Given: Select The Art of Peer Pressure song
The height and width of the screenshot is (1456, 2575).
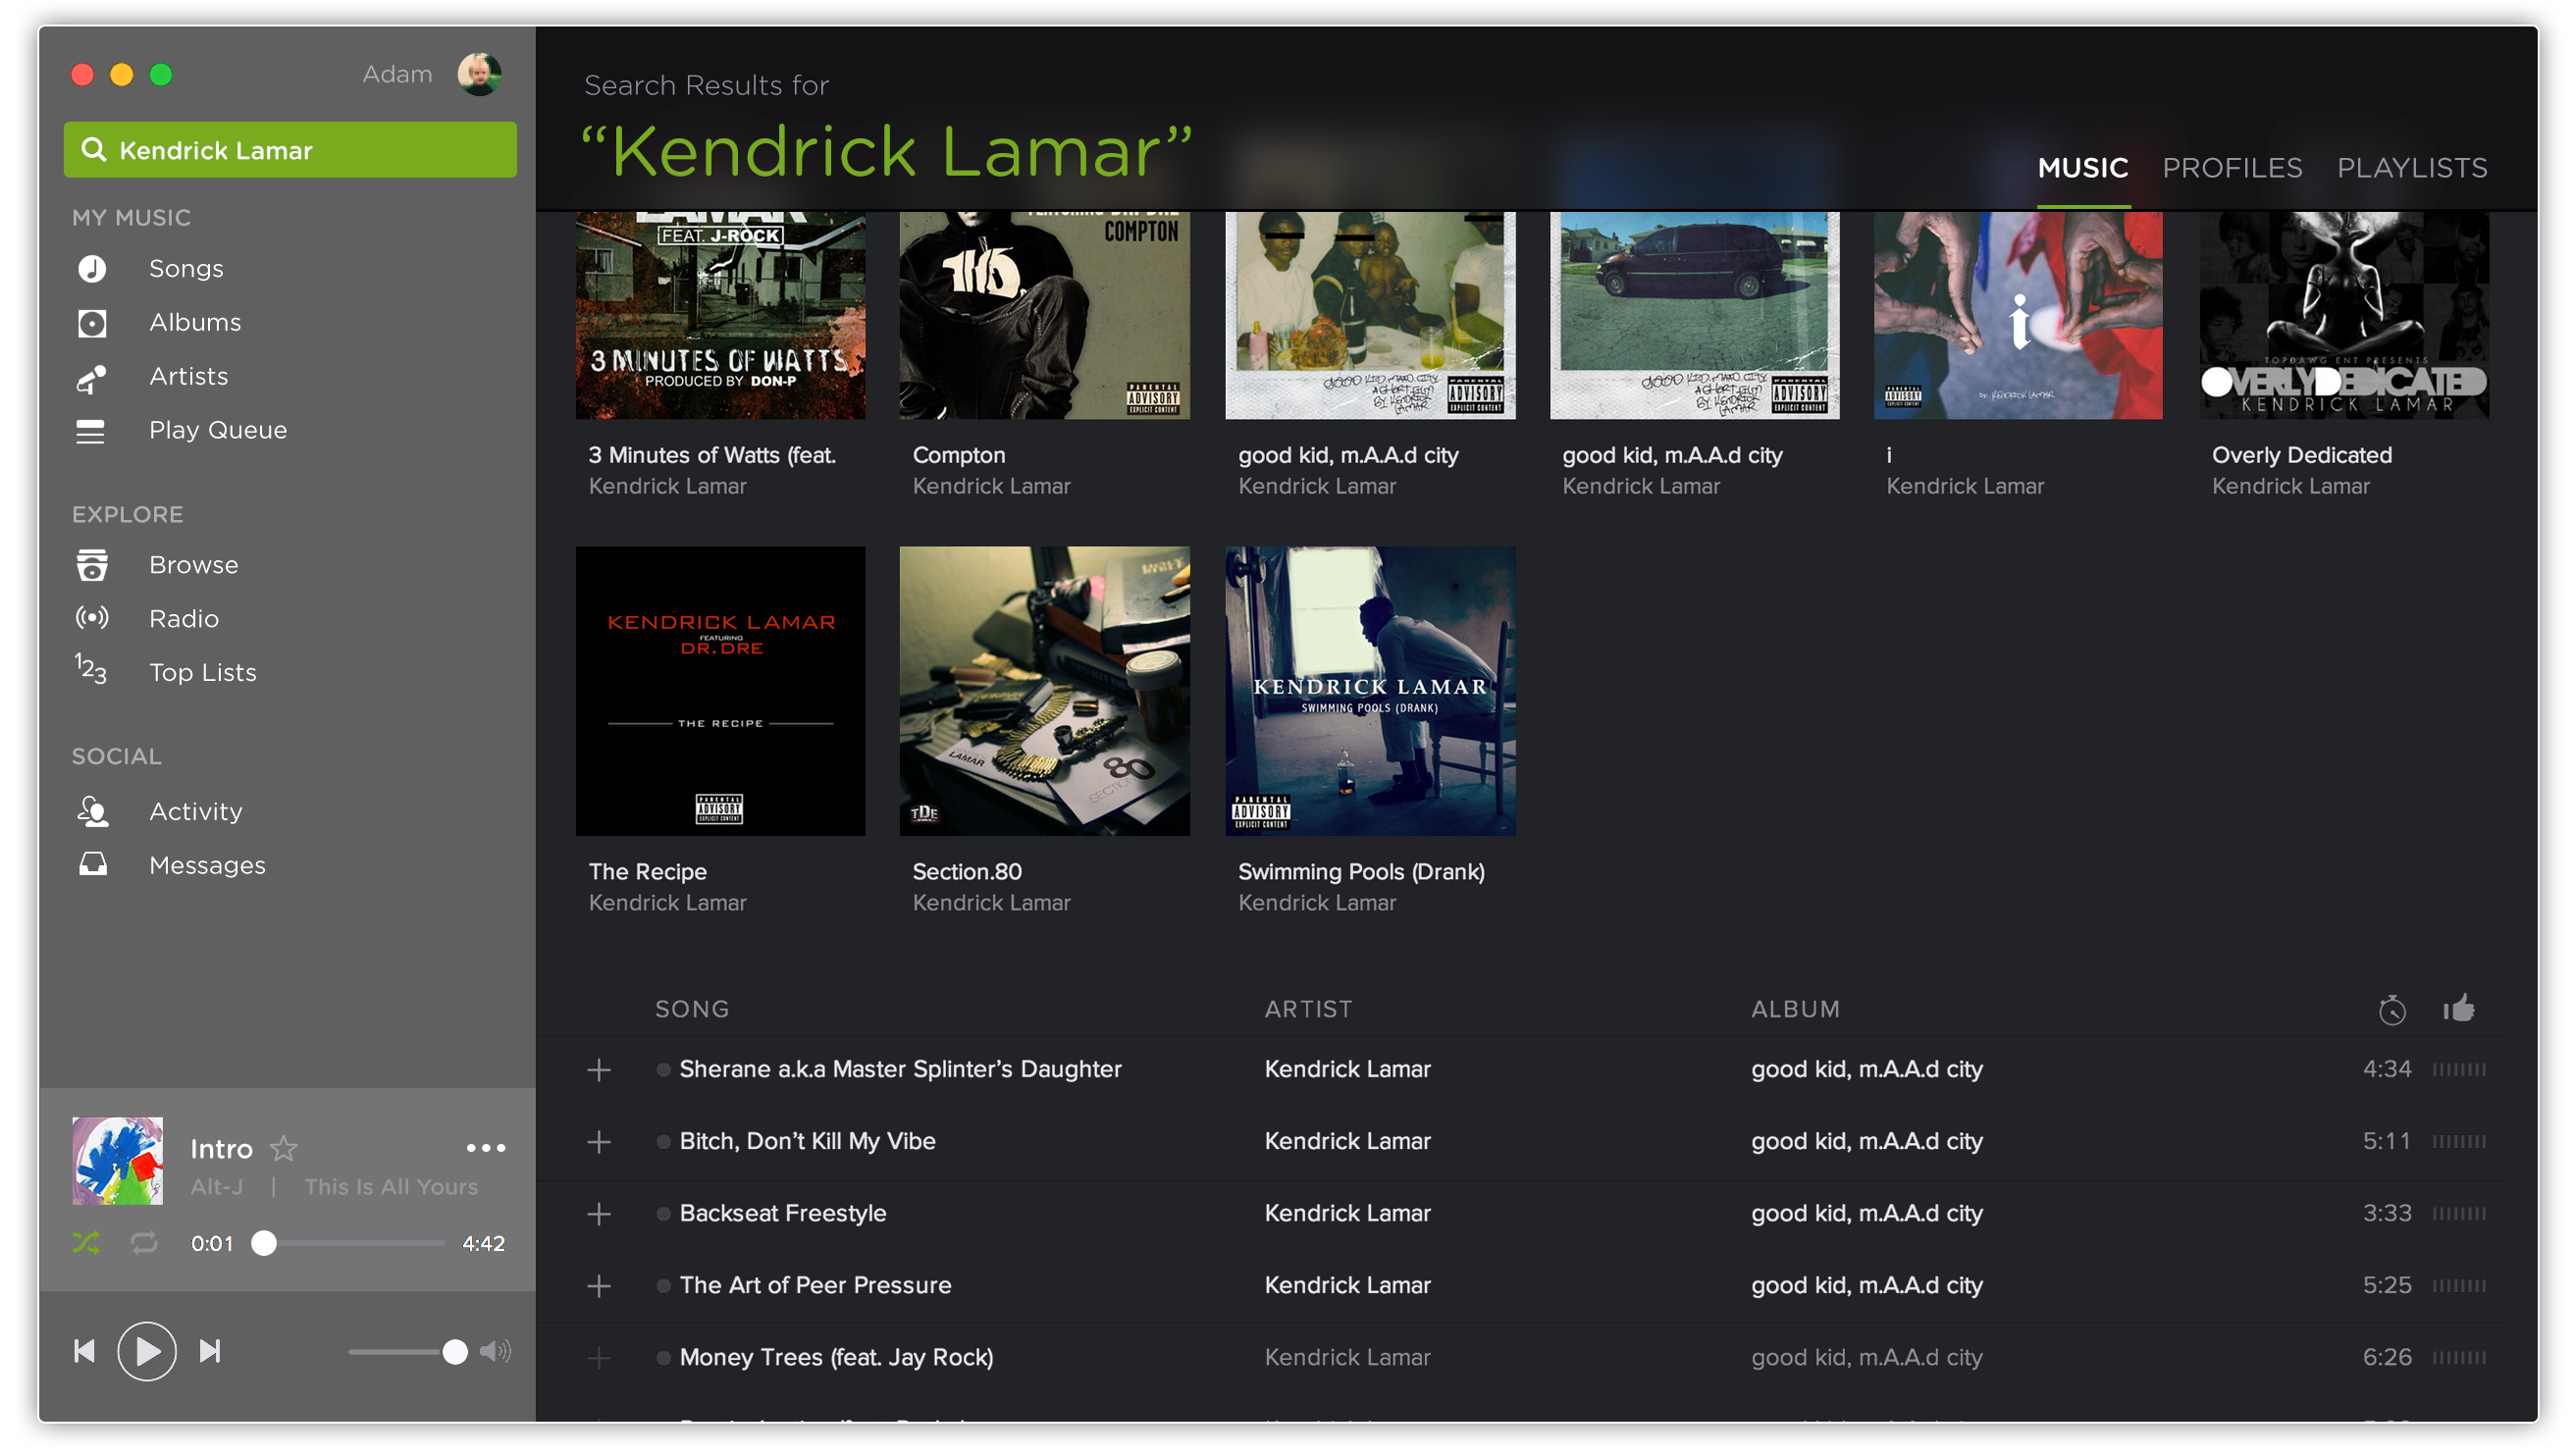Looking at the screenshot, I should (815, 1285).
